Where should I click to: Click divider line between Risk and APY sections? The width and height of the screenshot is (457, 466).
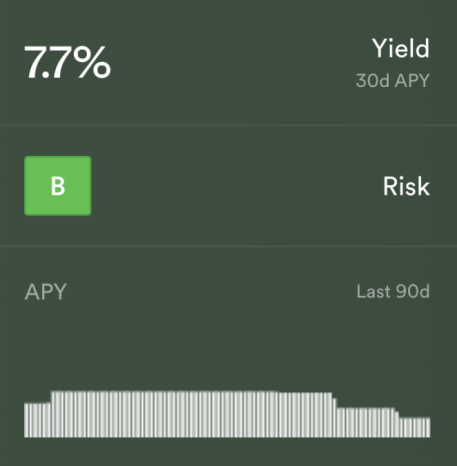coord(228,246)
